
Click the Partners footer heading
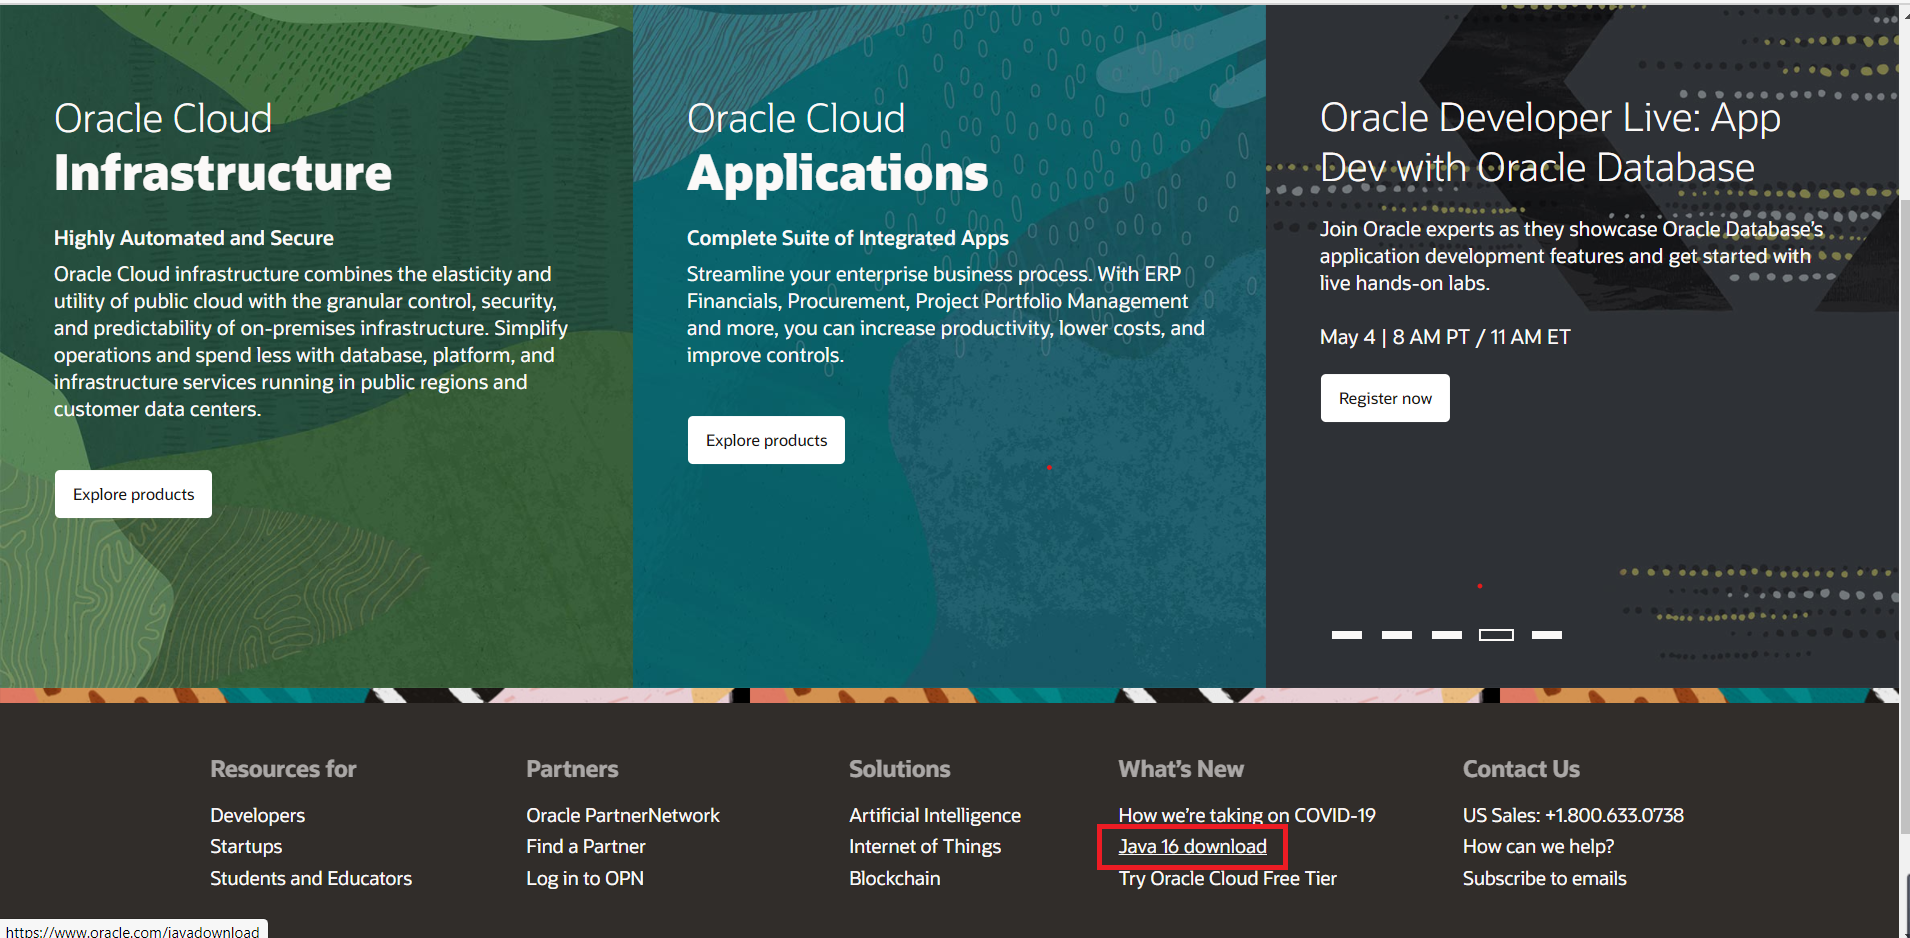click(x=572, y=769)
